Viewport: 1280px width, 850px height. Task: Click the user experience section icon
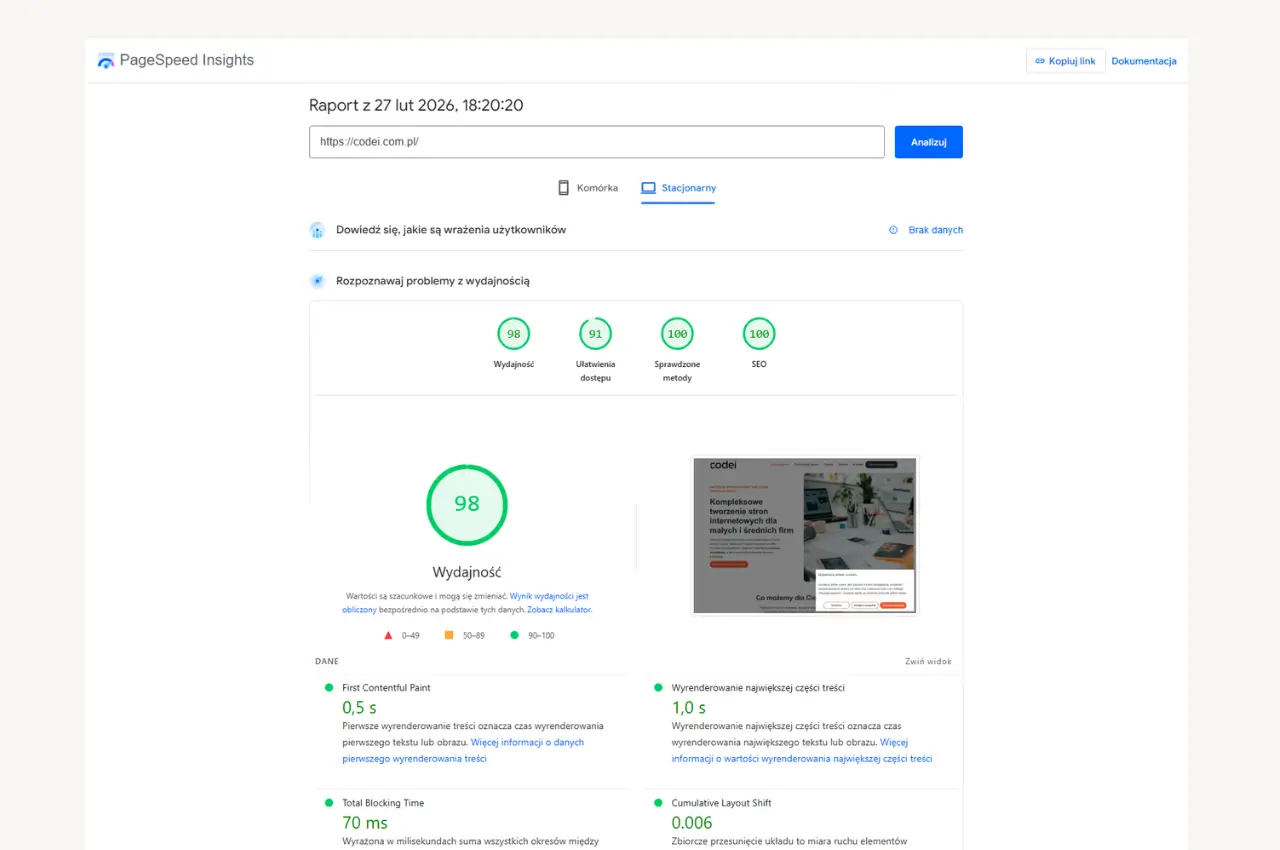pyautogui.click(x=317, y=230)
